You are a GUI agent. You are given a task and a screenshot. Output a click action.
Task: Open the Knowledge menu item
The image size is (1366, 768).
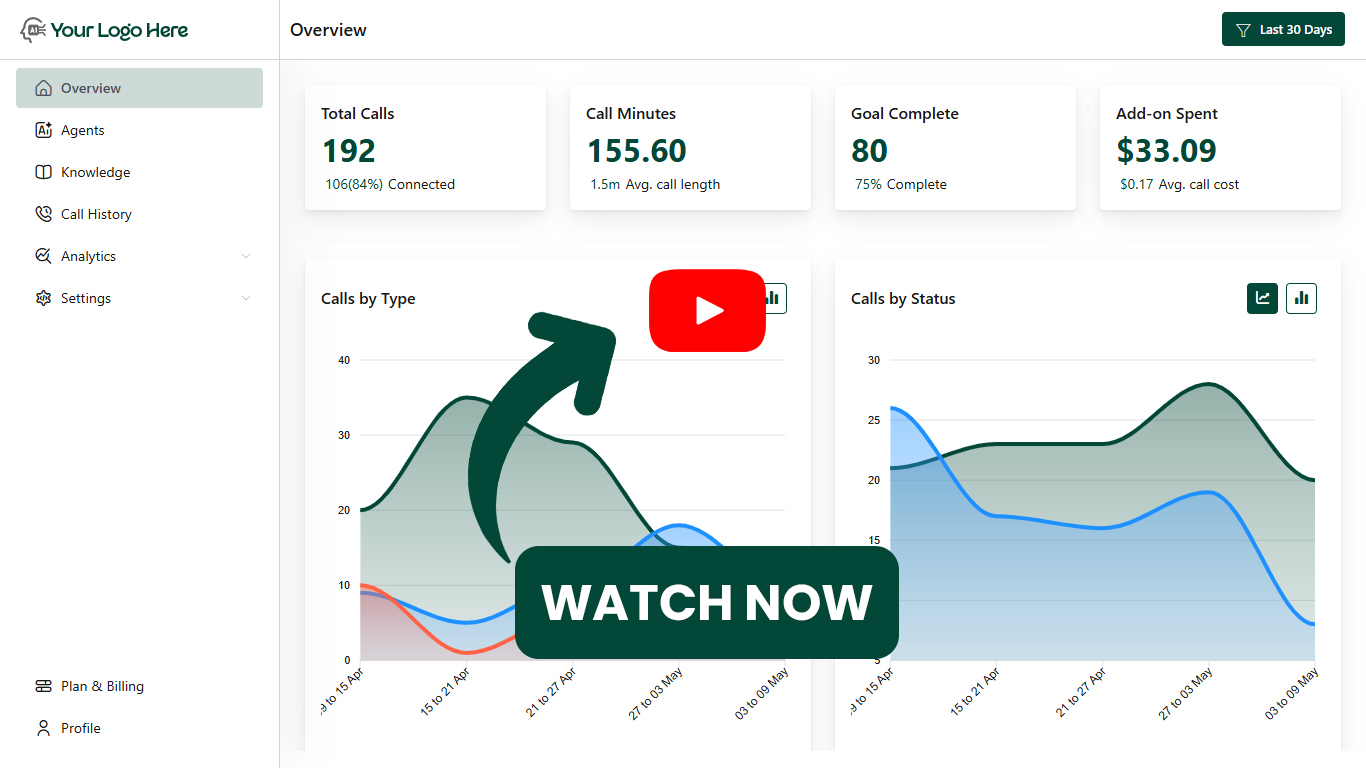click(x=95, y=172)
